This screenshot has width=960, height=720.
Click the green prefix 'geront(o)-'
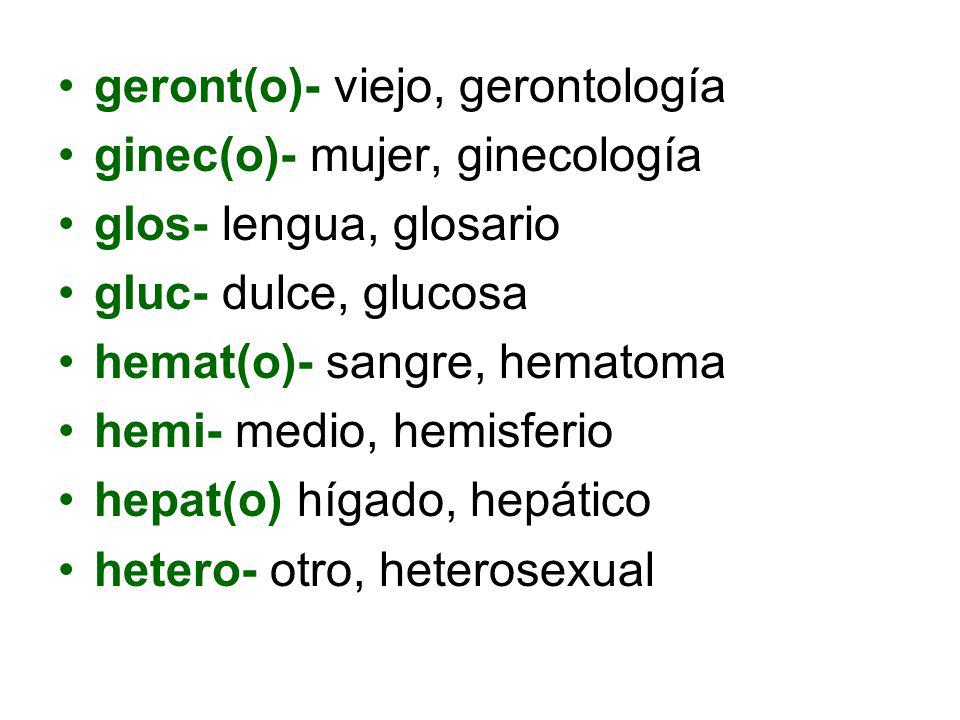pos(208,88)
